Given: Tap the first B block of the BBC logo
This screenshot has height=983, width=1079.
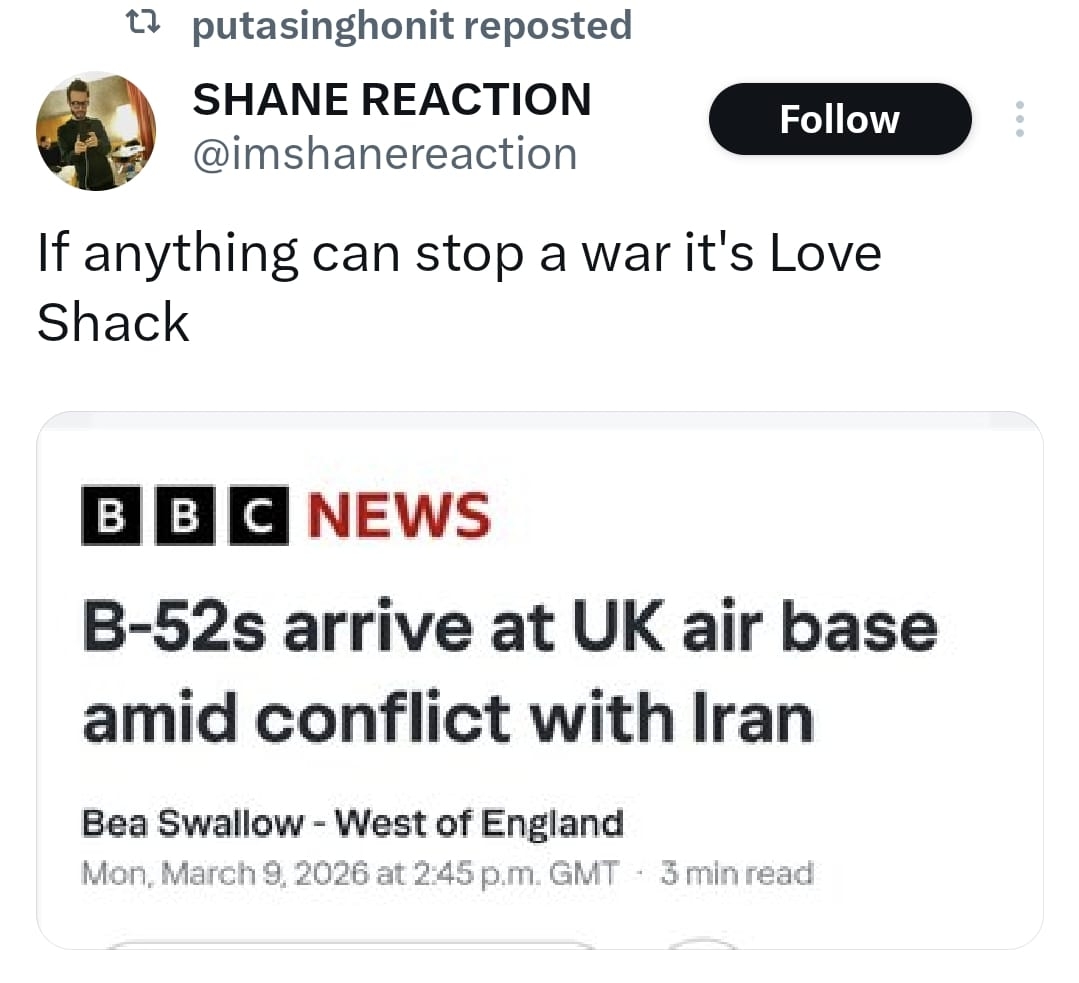Looking at the screenshot, I should tap(111, 516).
